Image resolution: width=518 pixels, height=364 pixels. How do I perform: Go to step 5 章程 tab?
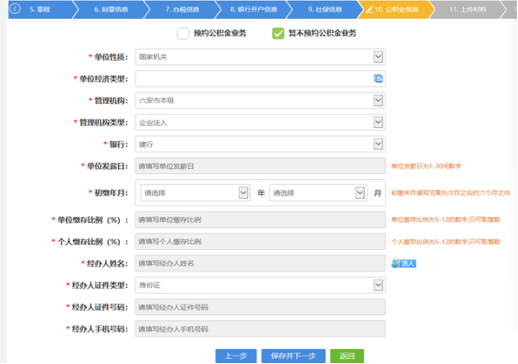pyautogui.click(x=40, y=9)
